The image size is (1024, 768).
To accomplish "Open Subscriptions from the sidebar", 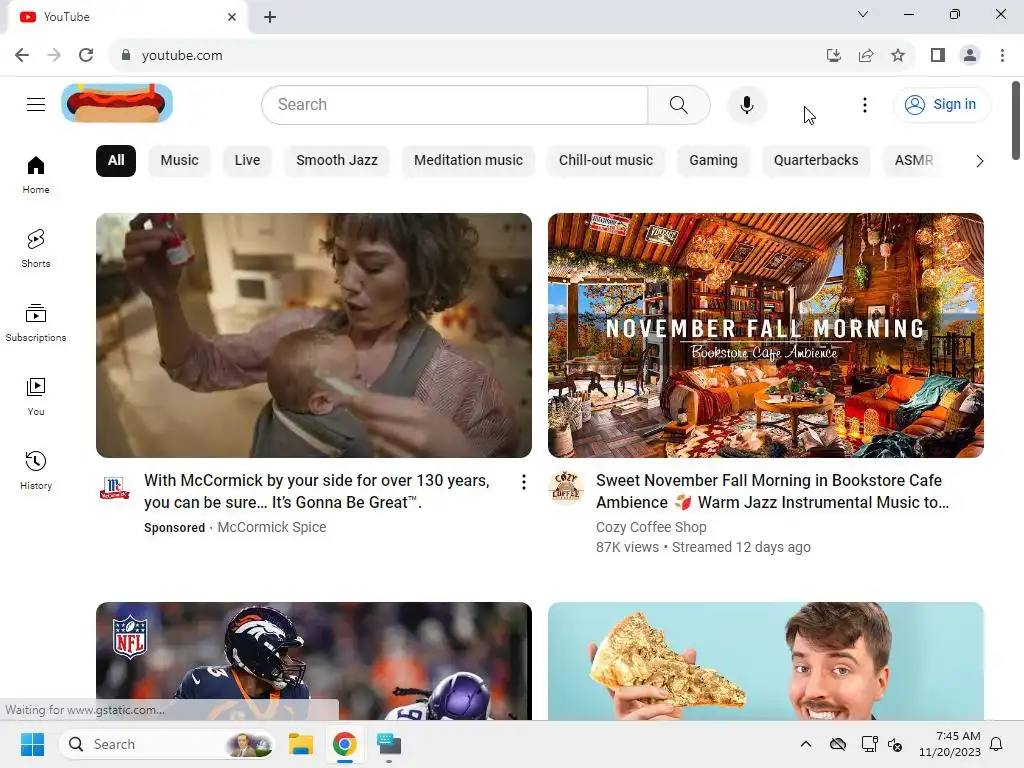I will (36, 323).
